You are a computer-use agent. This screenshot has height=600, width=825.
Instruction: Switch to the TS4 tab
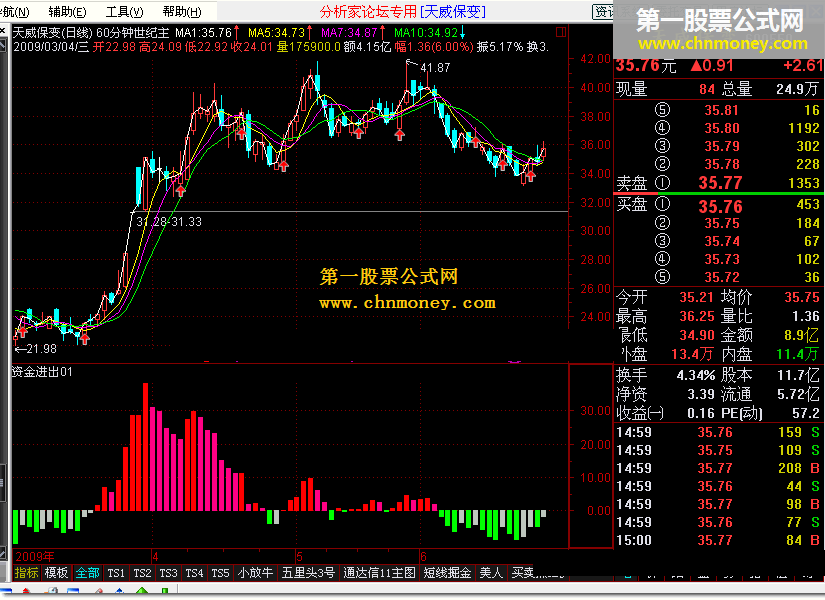click(x=194, y=573)
